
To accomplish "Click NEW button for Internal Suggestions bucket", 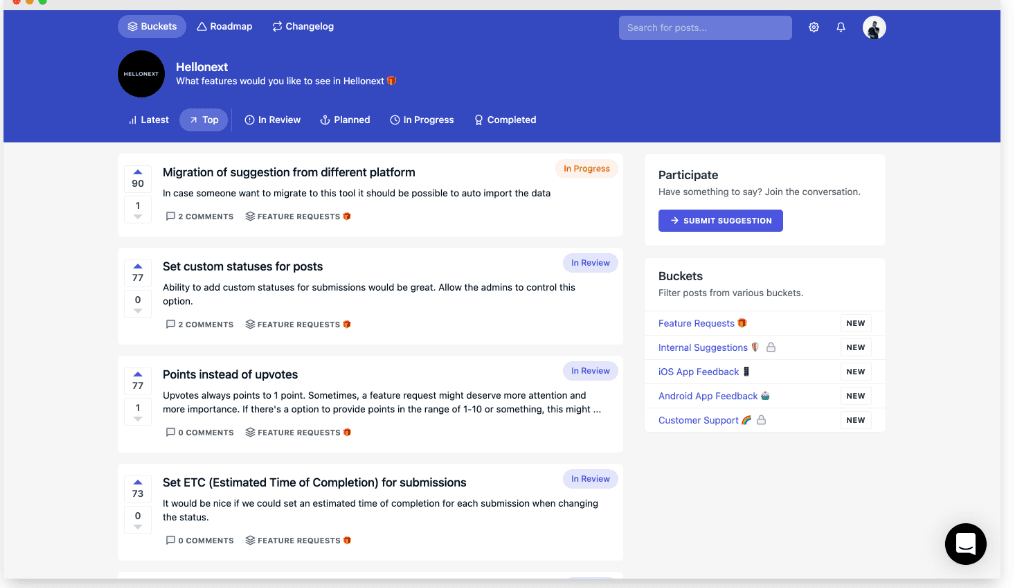I will click(x=856, y=347).
